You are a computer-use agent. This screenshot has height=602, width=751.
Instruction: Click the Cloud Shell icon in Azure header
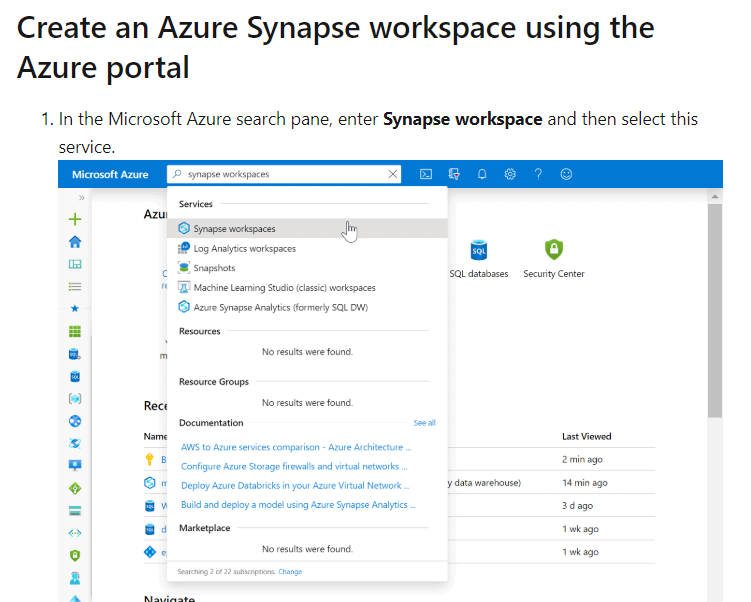[426, 174]
